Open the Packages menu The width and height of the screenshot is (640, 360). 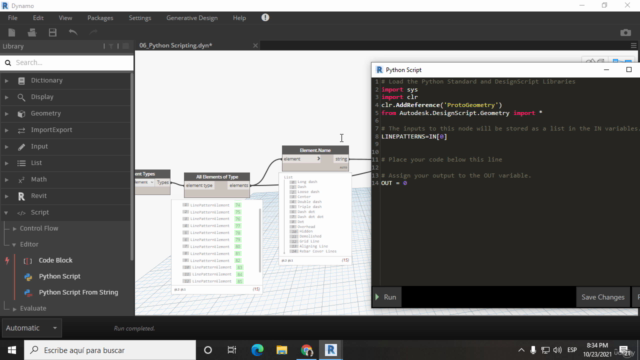(100, 18)
